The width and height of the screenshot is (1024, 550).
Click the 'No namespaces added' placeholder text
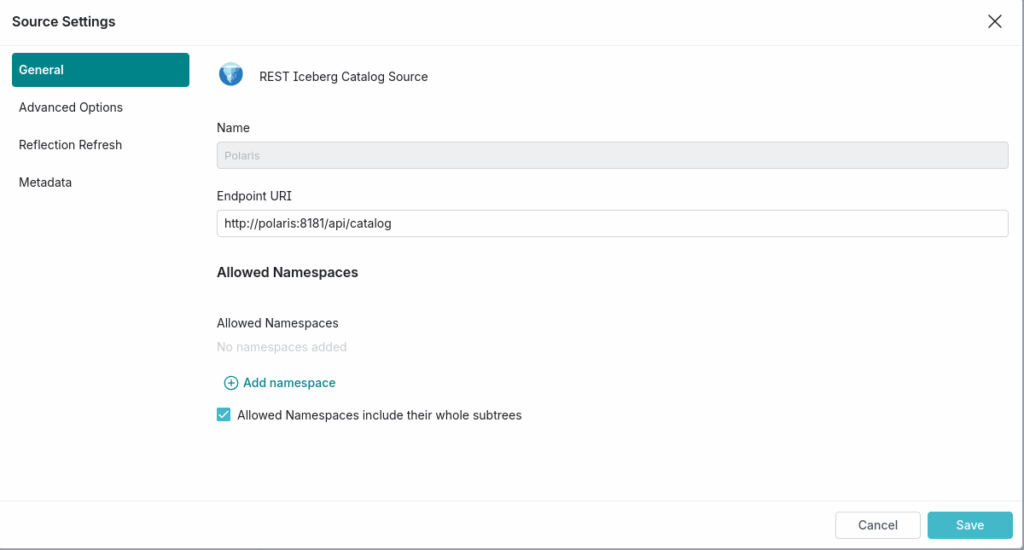point(281,347)
